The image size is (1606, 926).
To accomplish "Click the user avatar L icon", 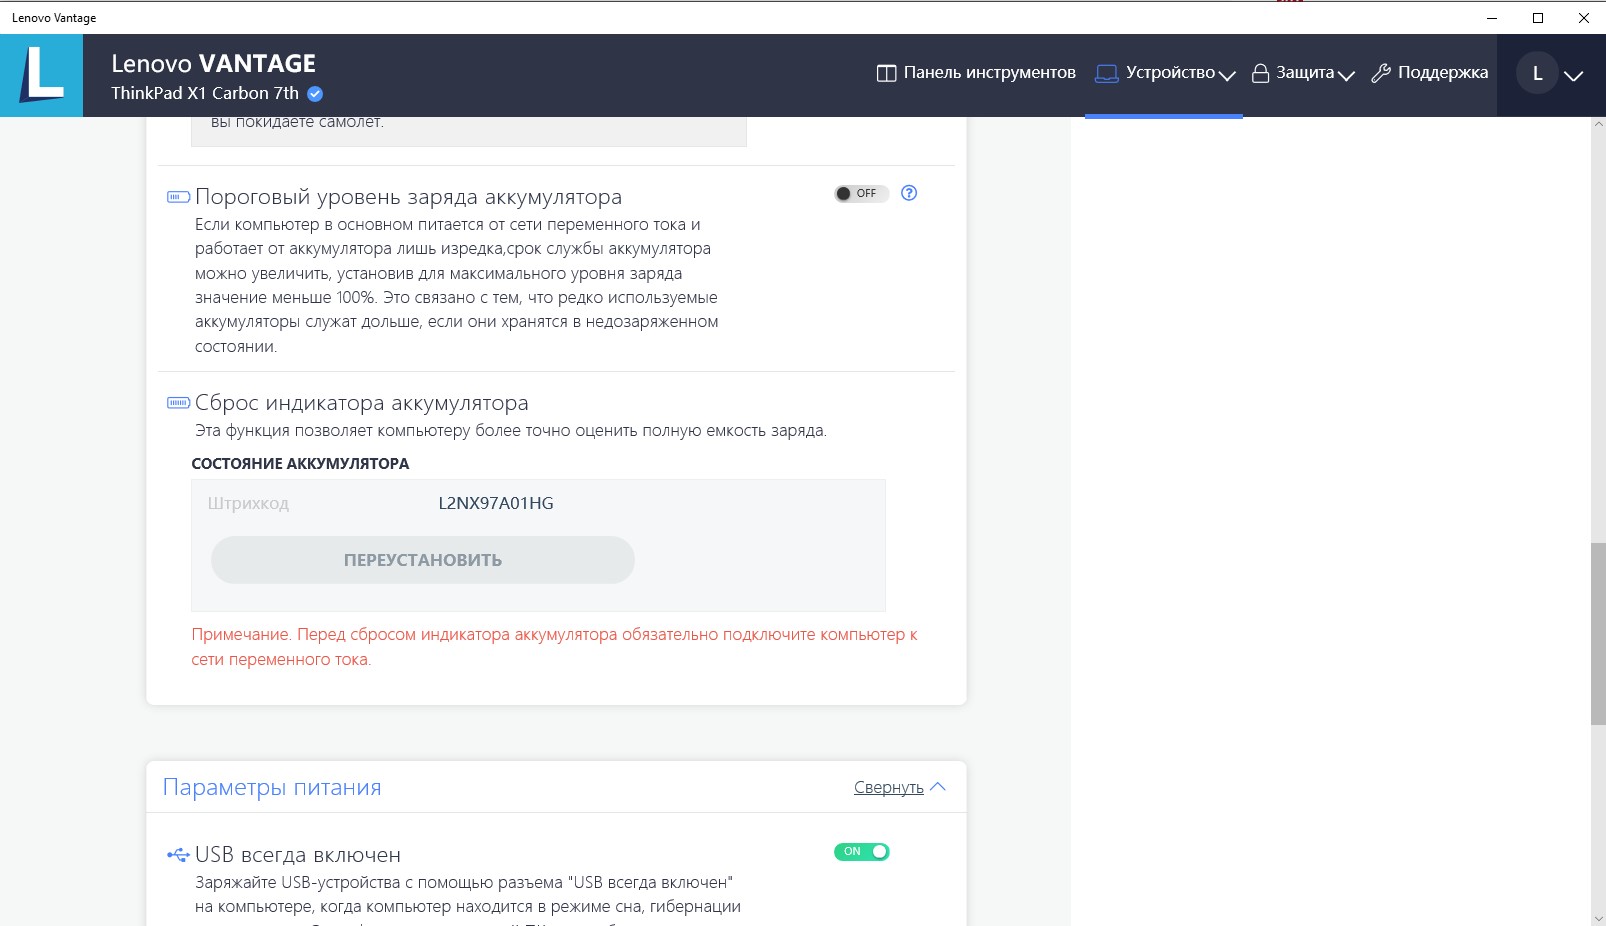I will click(x=1537, y=73).
